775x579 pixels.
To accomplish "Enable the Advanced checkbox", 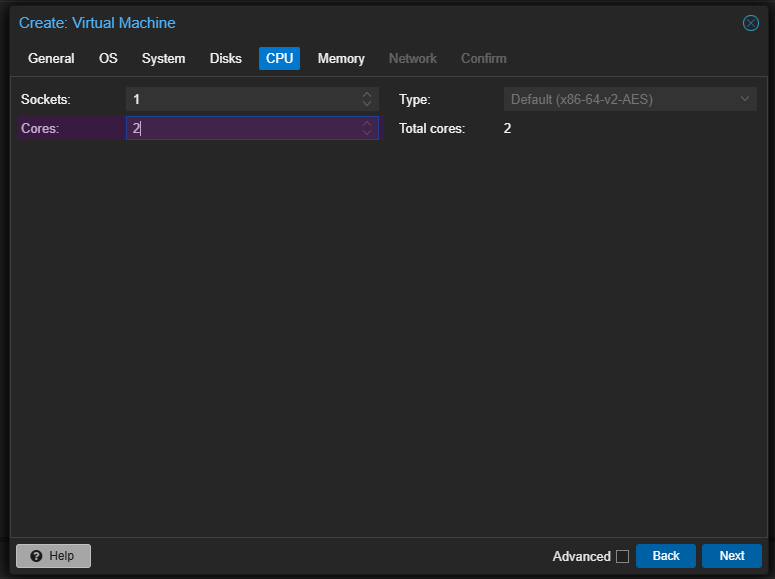I will point(623,556).
